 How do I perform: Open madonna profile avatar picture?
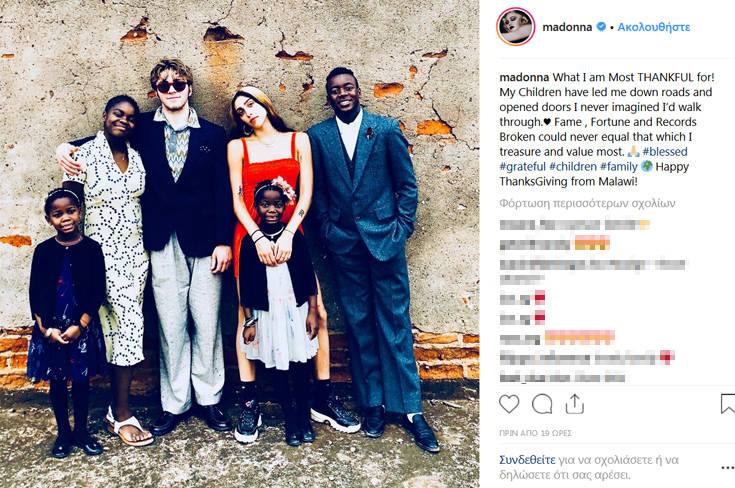pos(516,27)
